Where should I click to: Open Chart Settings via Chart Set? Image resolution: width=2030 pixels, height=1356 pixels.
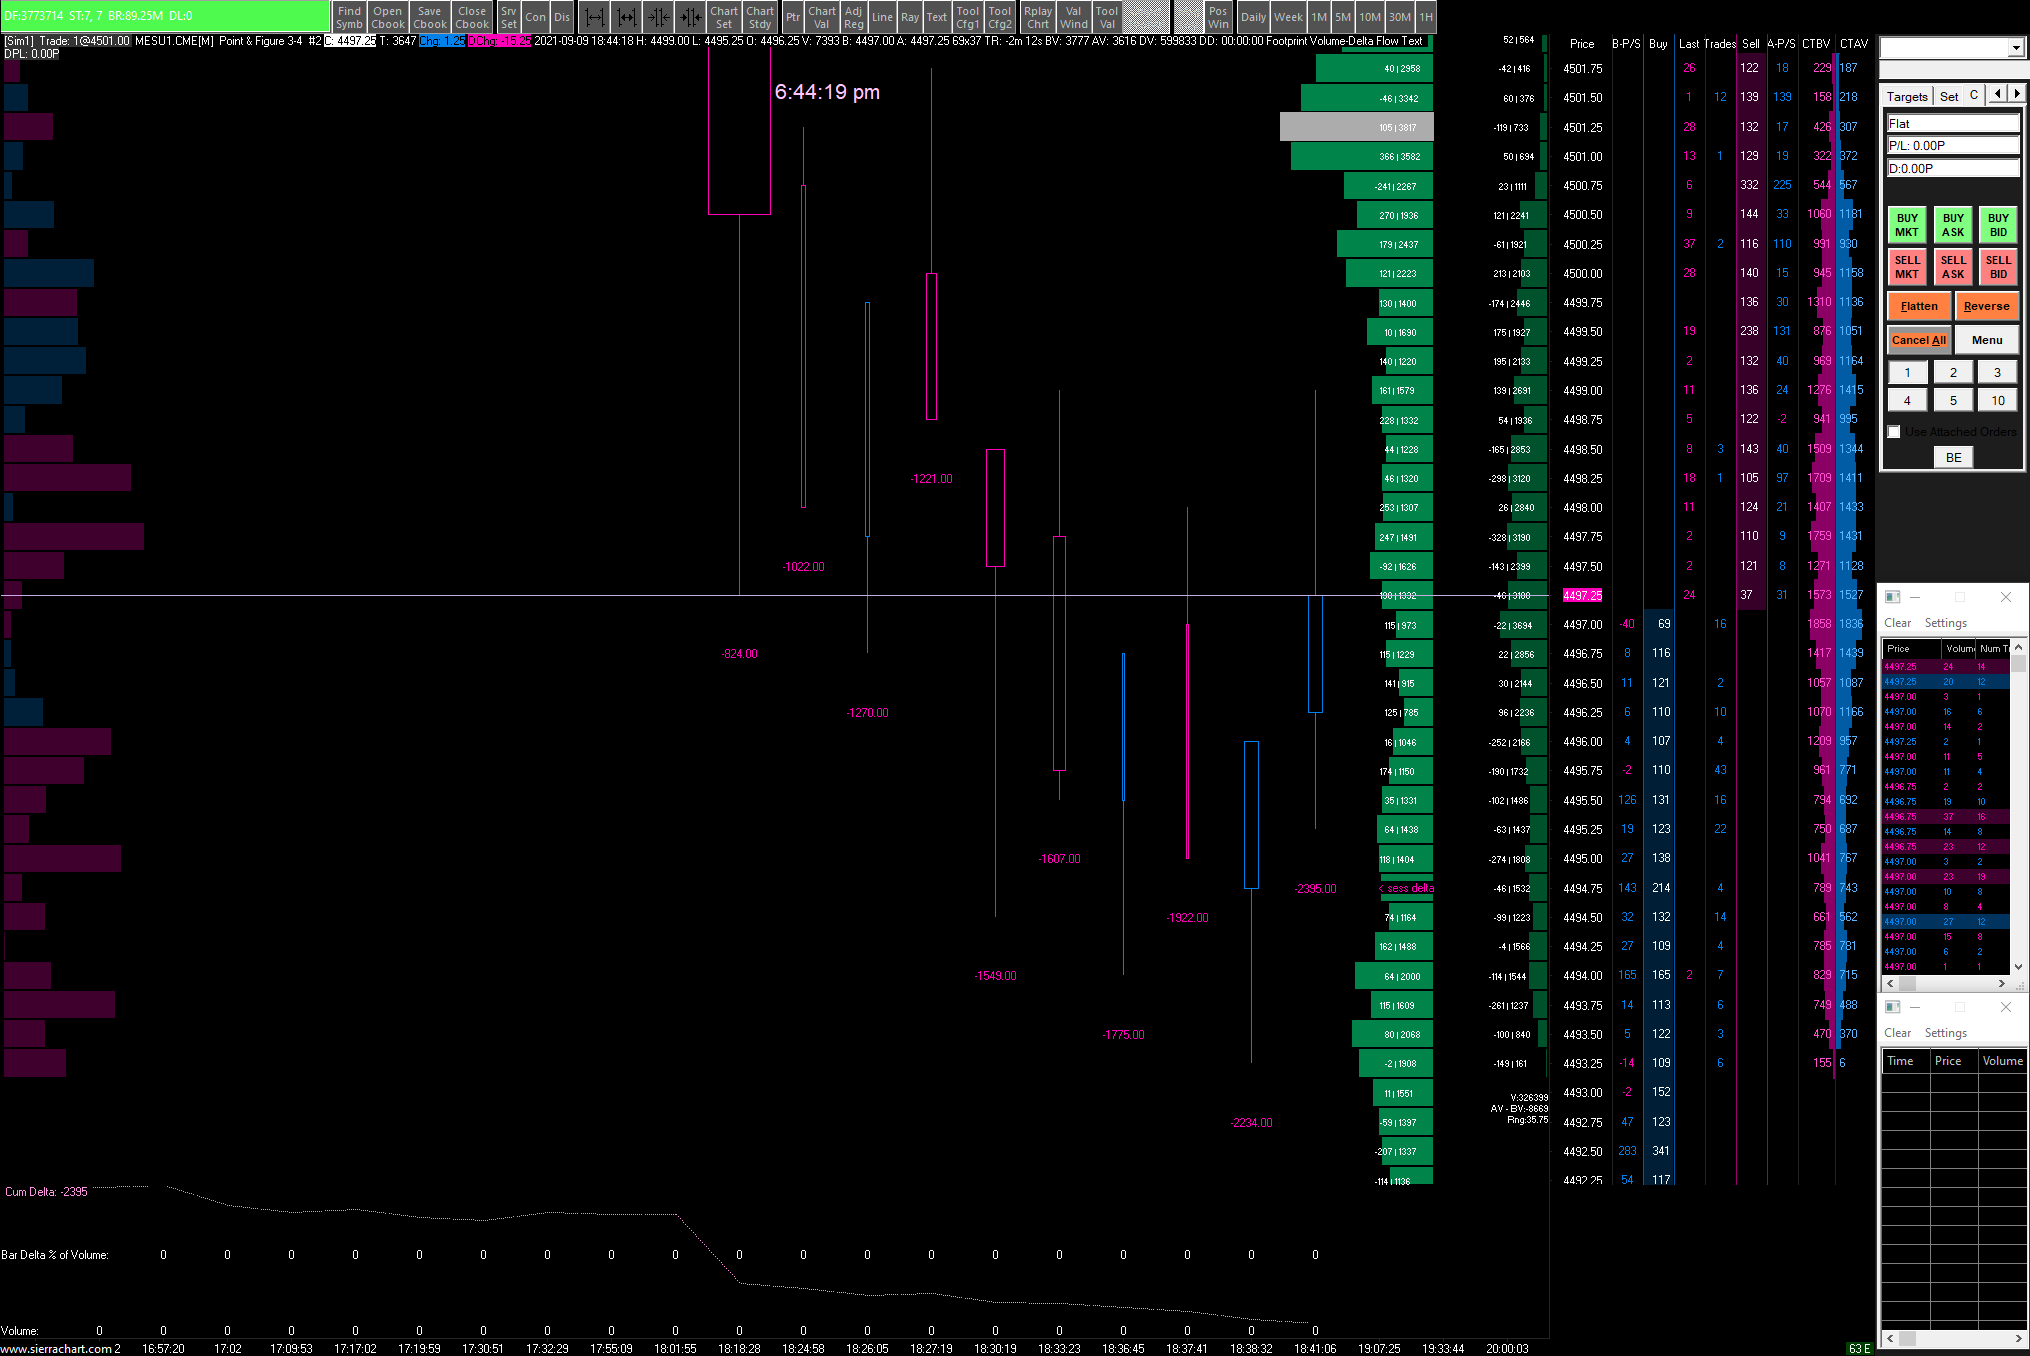pyautogui.click(x=724, y=17)
